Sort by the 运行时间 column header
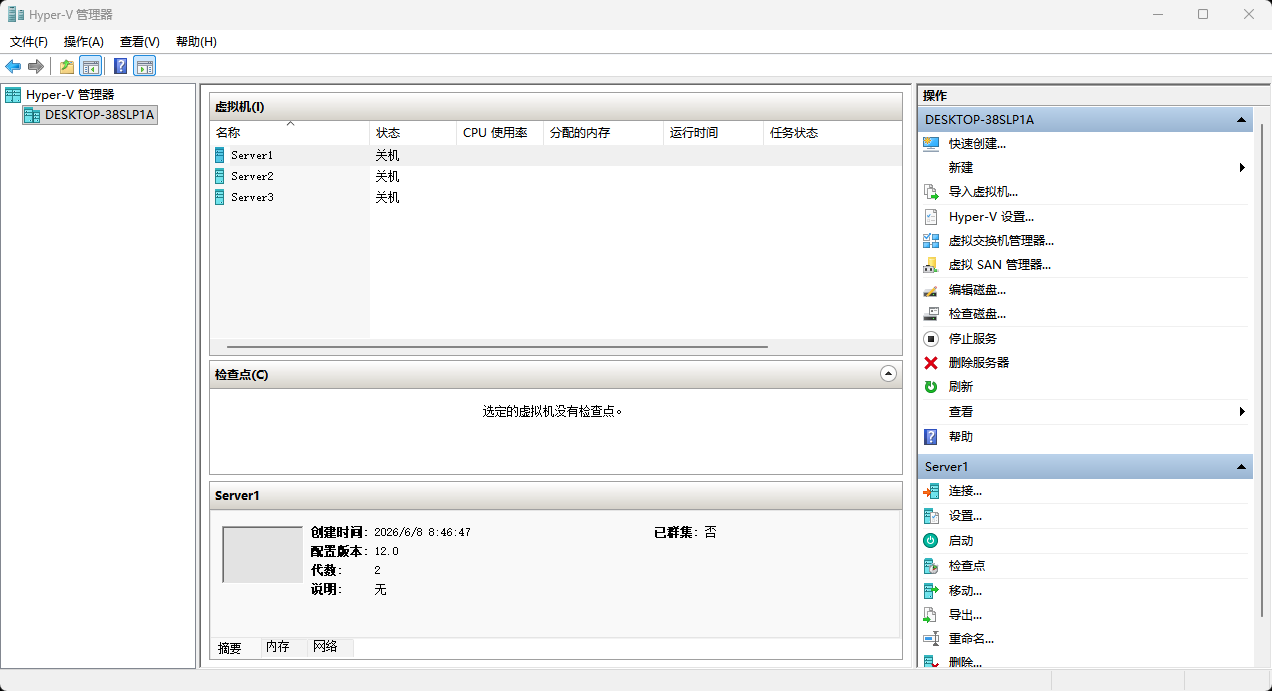1272x691 pixels. click(713, 133)
